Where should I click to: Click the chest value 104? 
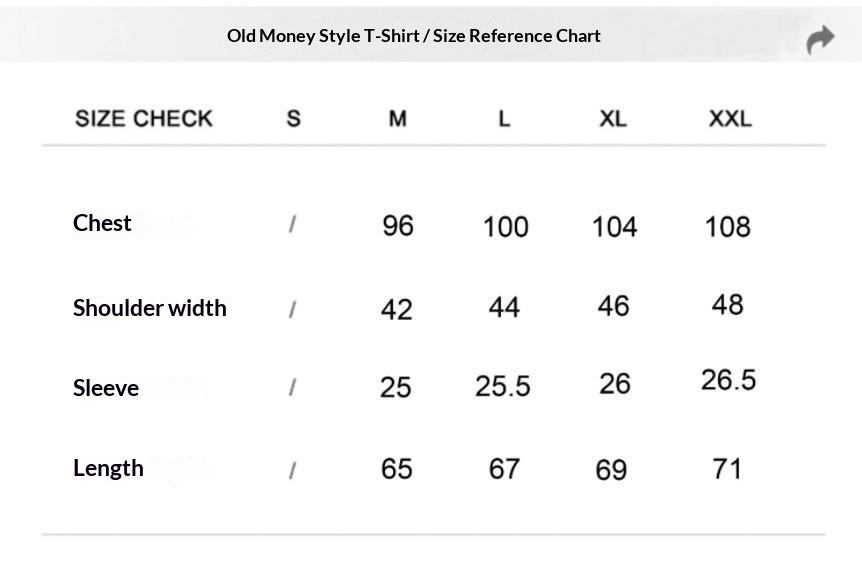point(614,226)
